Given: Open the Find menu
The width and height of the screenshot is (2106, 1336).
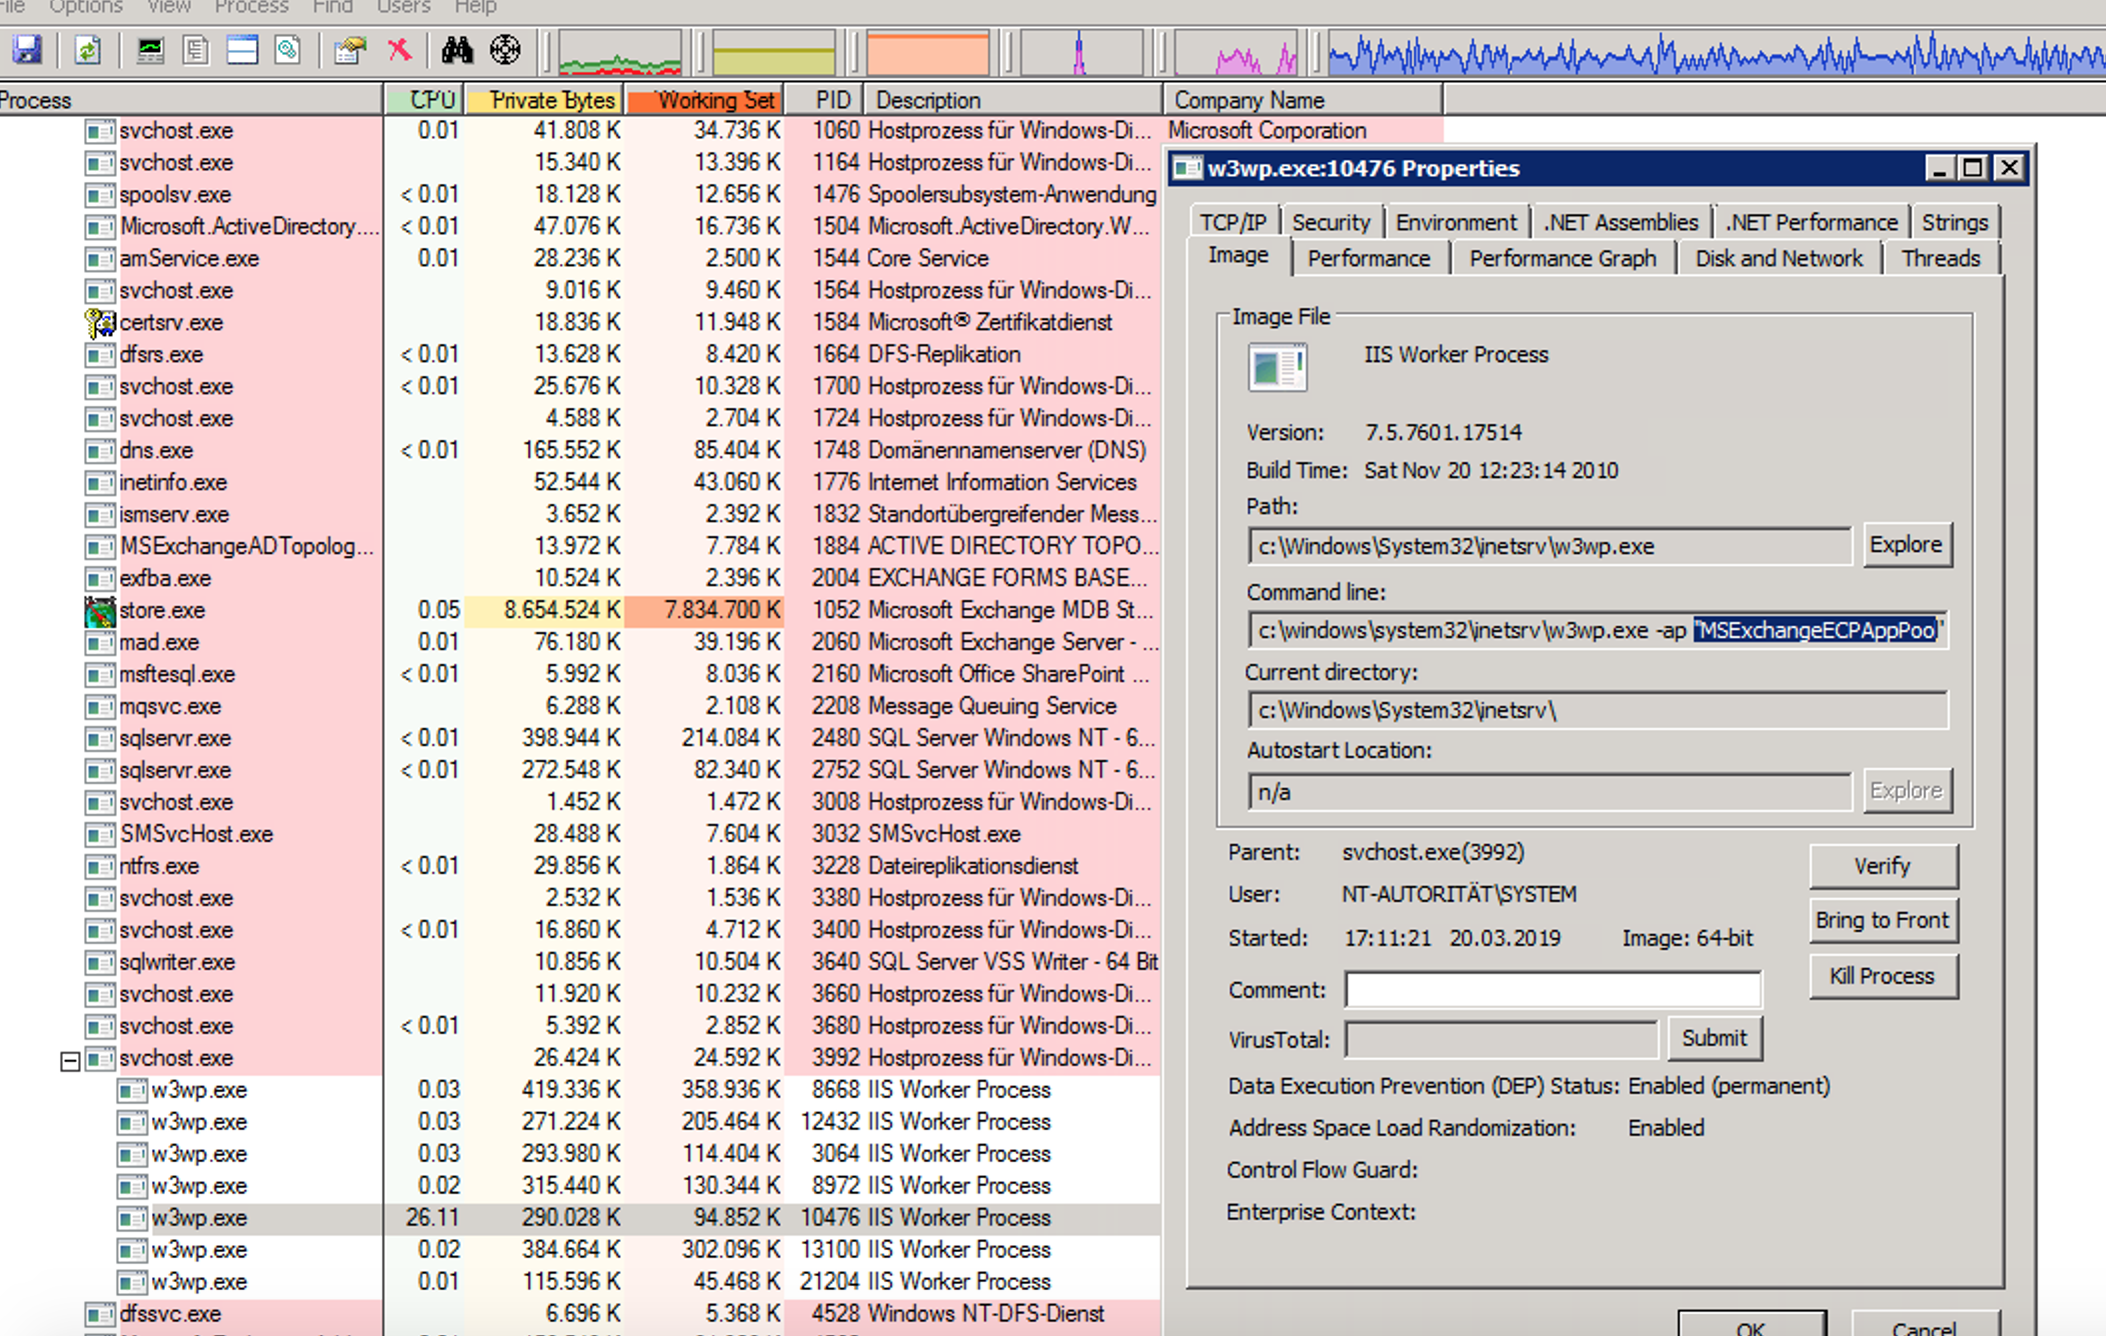Looking at the screenshot, I should (332, 7).
